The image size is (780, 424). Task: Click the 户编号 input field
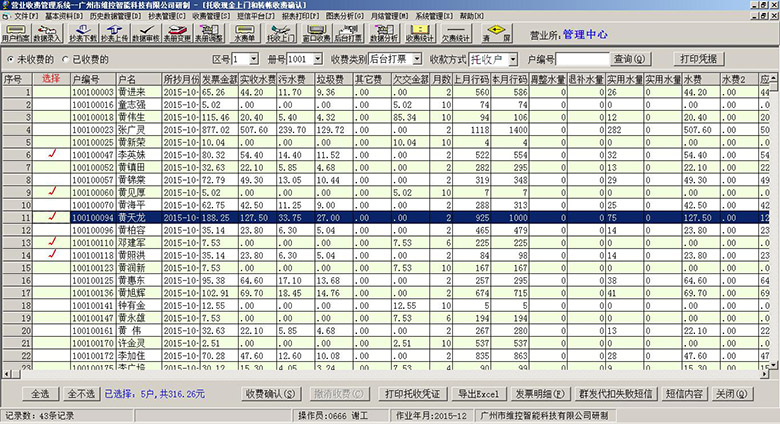click(582, 59)
